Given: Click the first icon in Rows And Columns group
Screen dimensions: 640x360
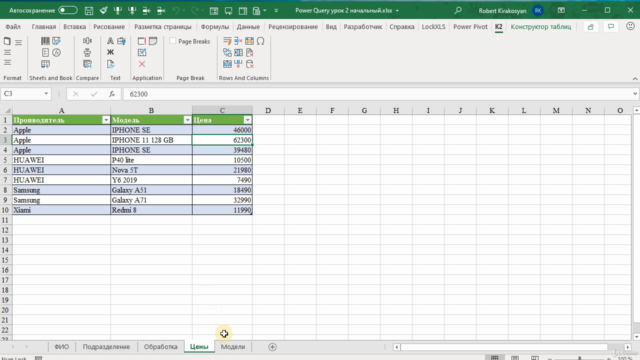Looking at the screenshot, I should click(x=227, y=41).
